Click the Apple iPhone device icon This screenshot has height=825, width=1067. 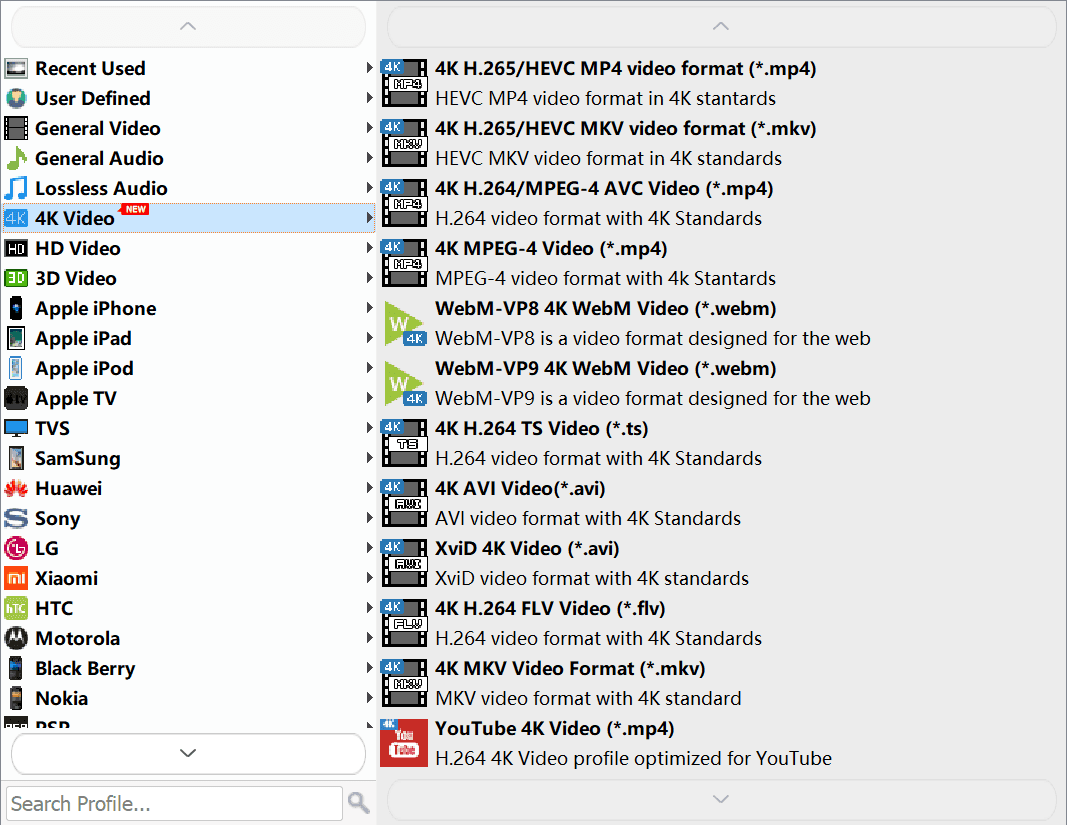click(x=16, y=308)
